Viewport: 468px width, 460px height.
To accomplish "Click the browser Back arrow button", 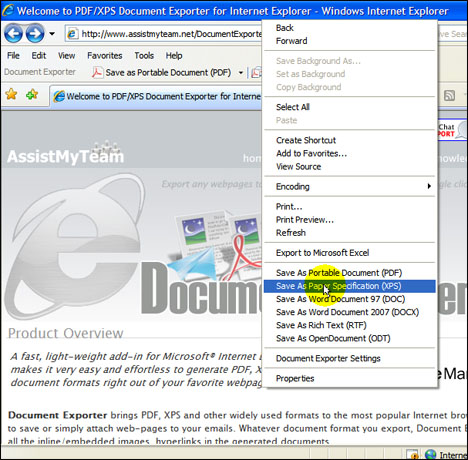I will pyautogui.click(x=13, y=33).
